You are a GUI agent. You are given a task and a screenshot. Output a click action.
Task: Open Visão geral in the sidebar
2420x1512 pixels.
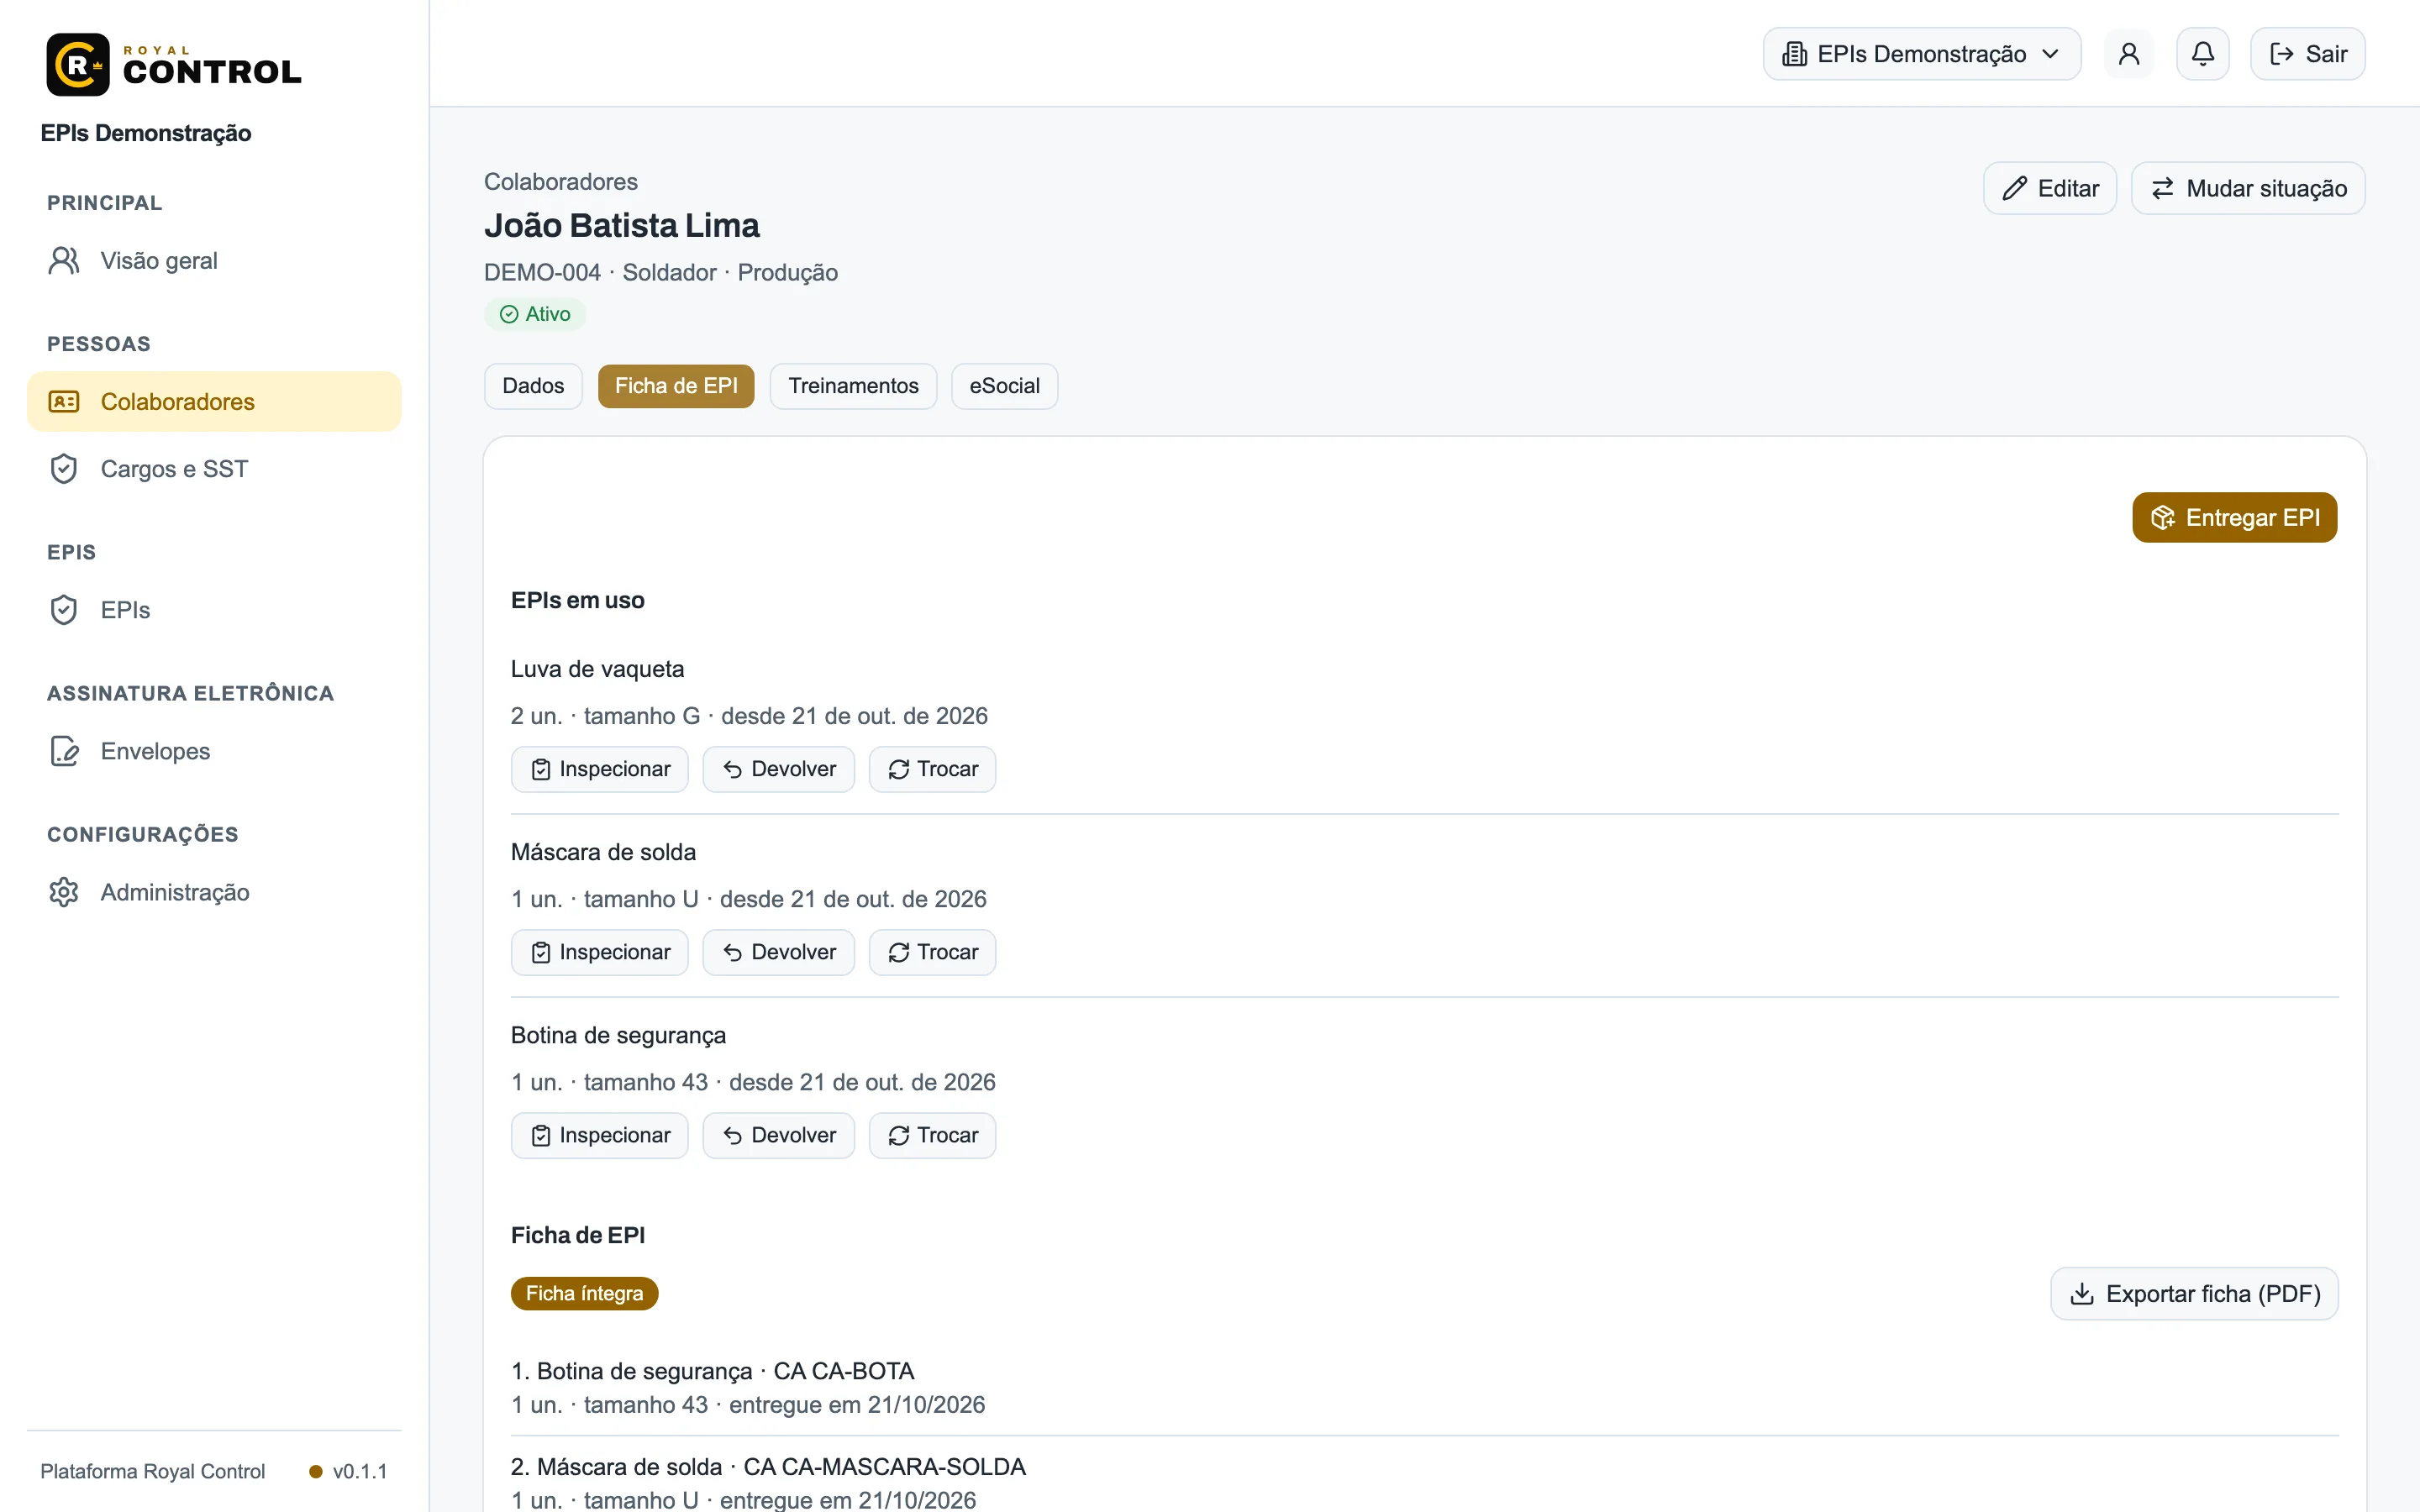point(214,261)
